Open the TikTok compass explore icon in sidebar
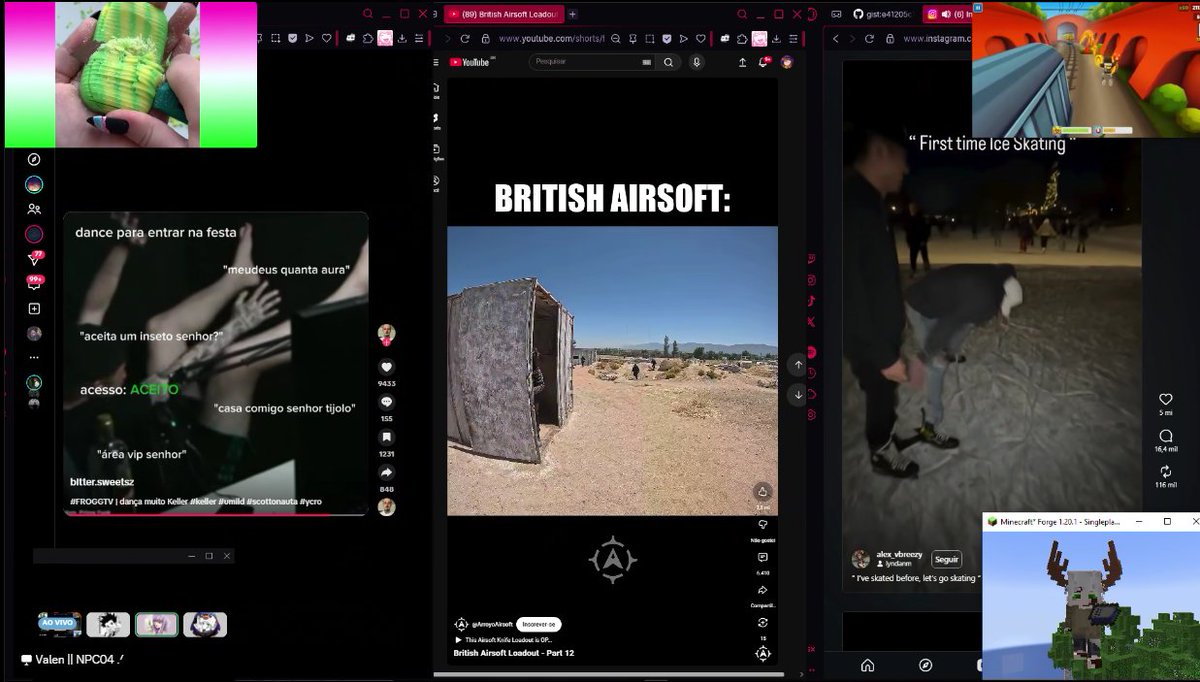The image size is (1200, 682). 34,160
